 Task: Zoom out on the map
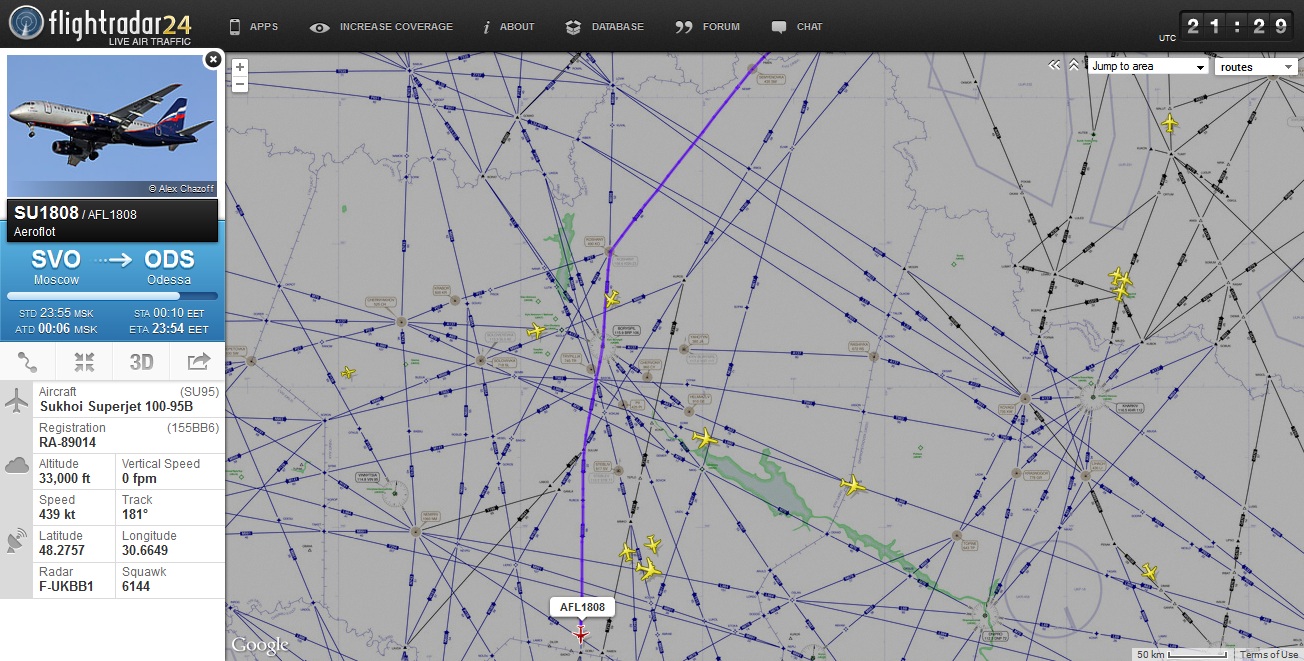coord(240,84)
